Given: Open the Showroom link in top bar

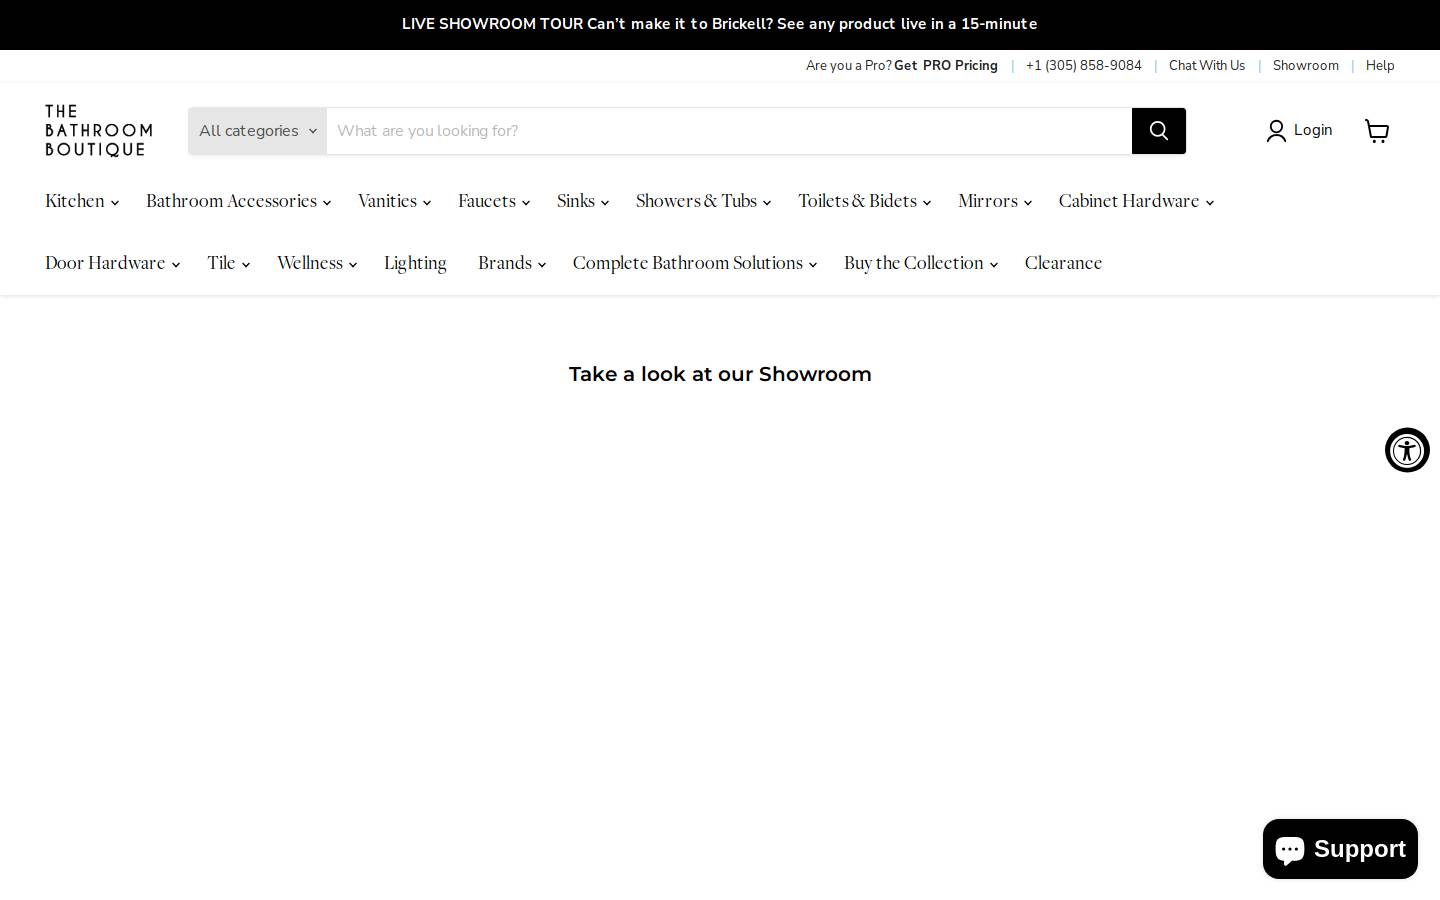Looking at the screenshot, I should pyautogui.click(x=1305, y=66).
